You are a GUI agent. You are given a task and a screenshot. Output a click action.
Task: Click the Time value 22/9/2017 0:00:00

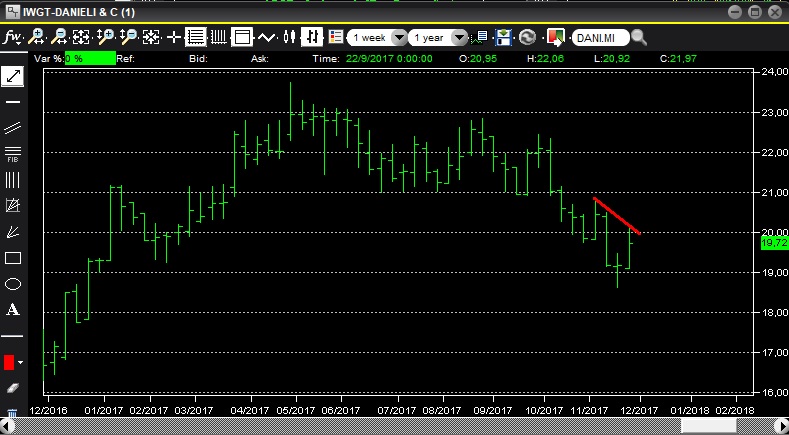click(389, 58)
